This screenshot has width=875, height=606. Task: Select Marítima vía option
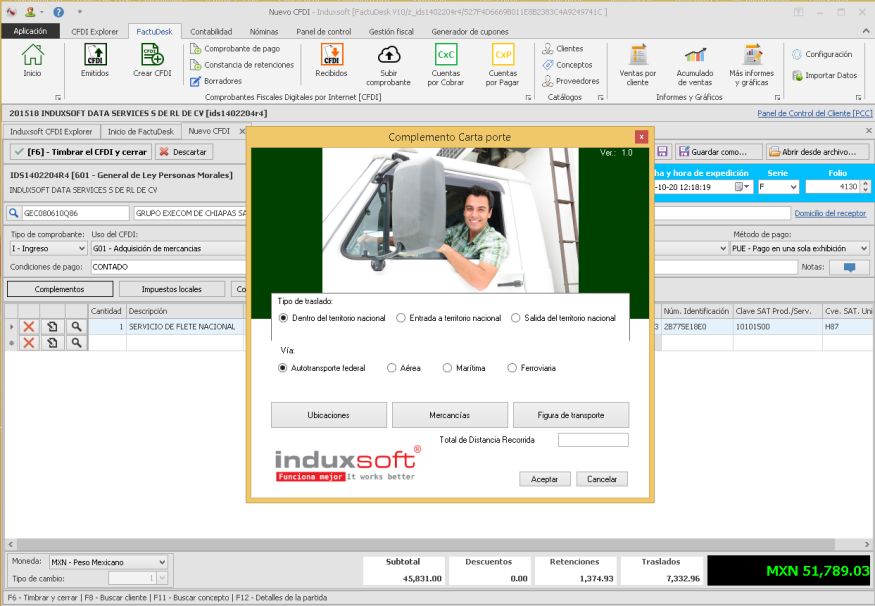pos(447,368)
